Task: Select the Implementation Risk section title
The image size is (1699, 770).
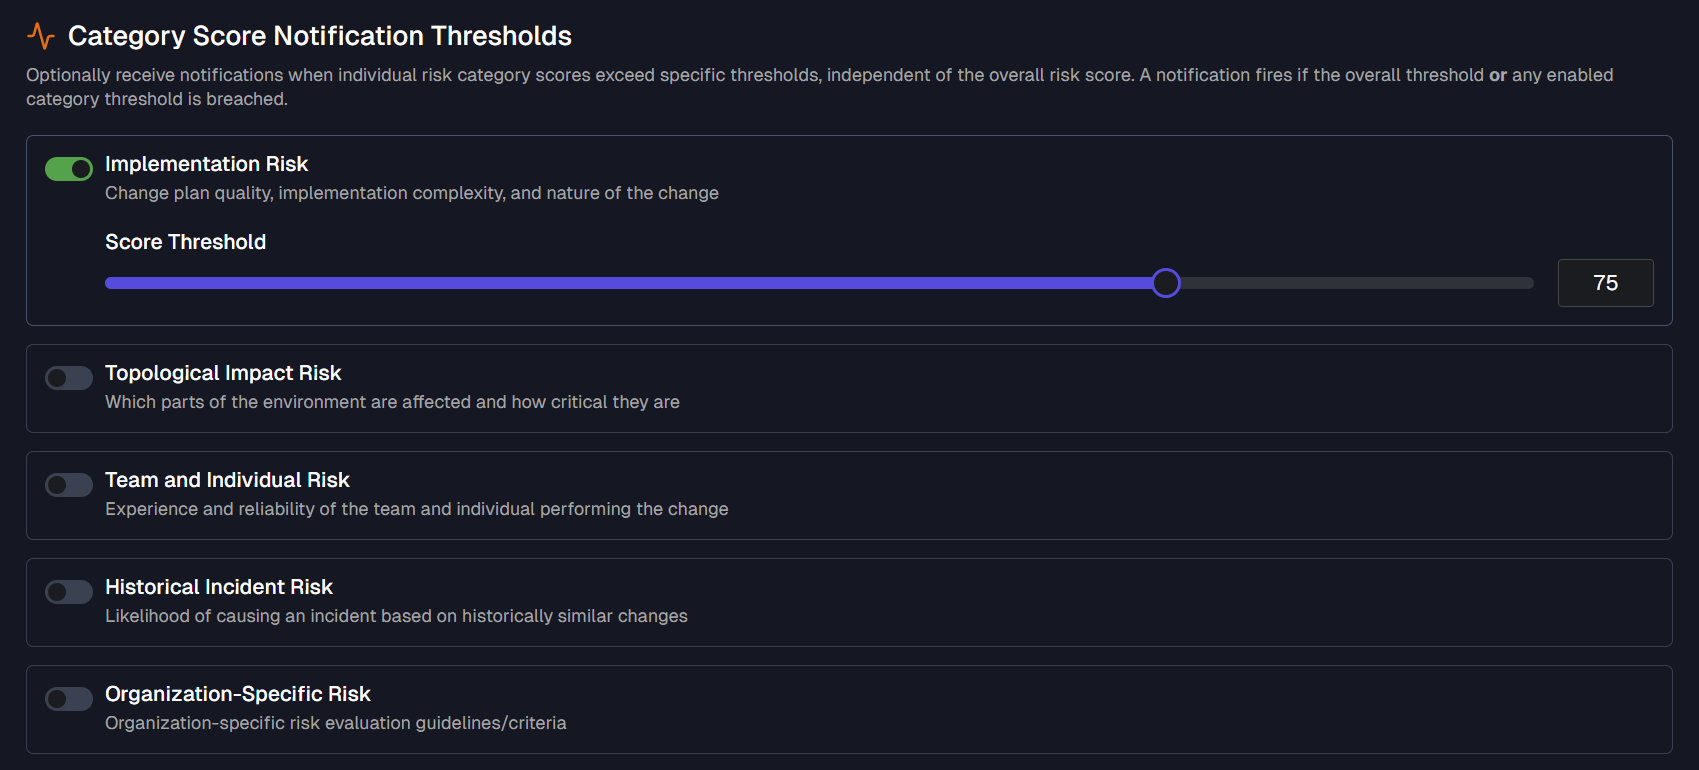Action: click(x=206, y=163)
